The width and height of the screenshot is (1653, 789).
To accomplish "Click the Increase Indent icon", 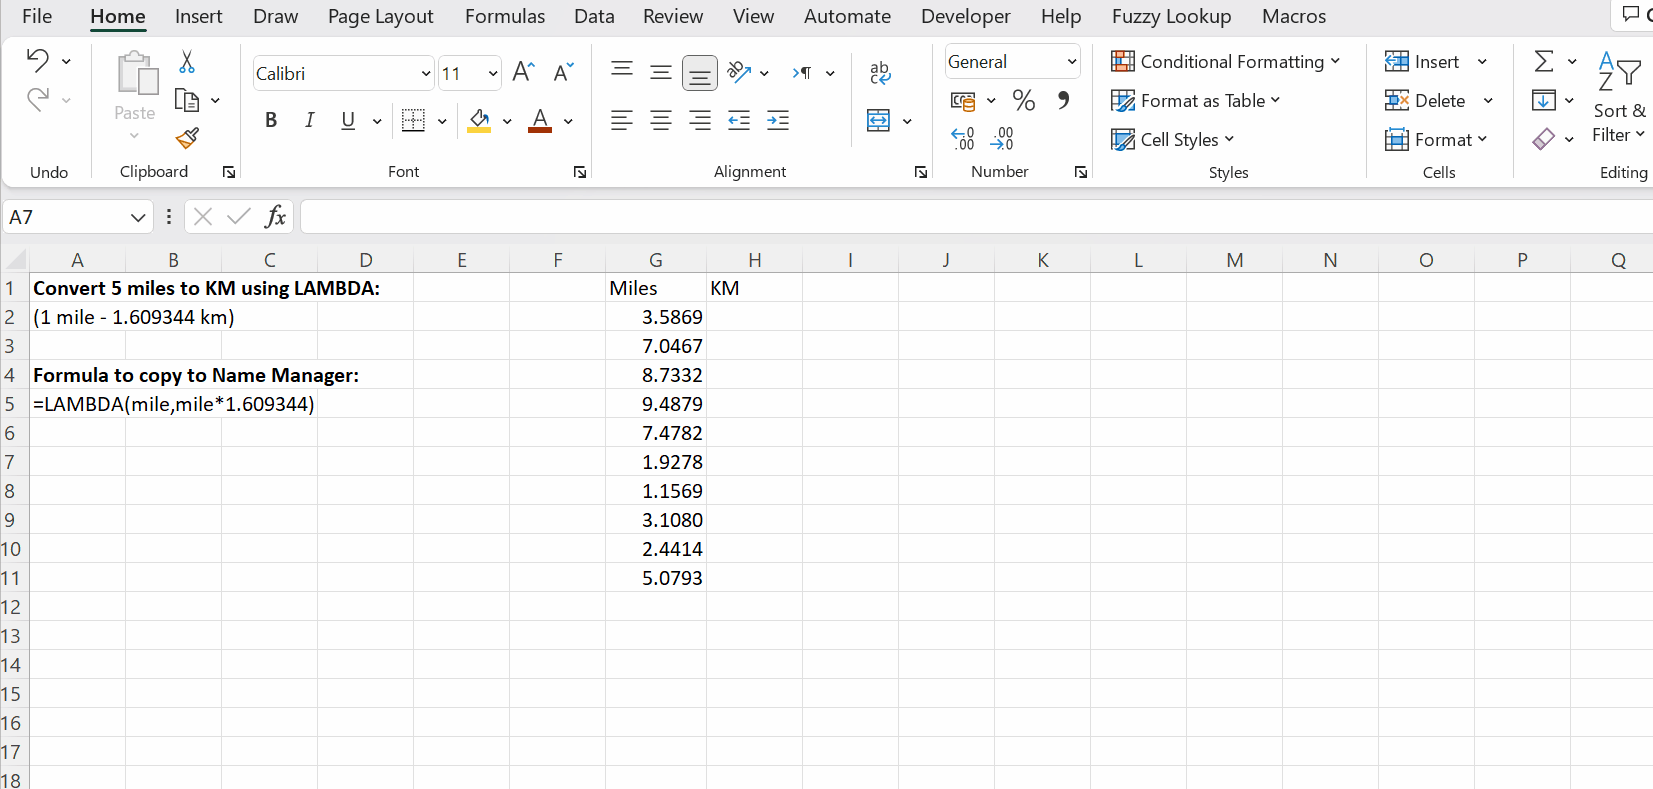I will 778,121.
